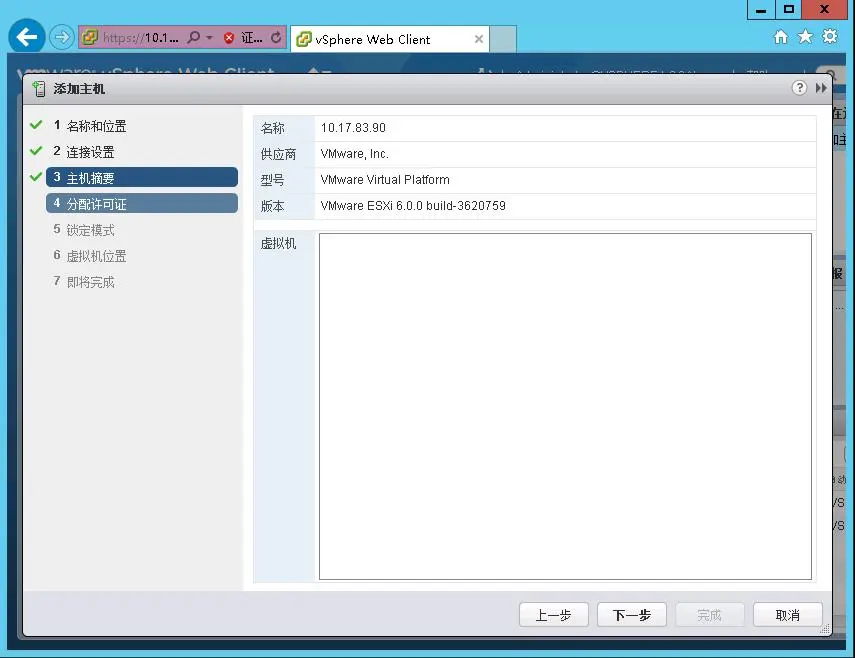Open a new blank browser tab
This screenshot has width=855, height=658.
(x=503, y=39)
